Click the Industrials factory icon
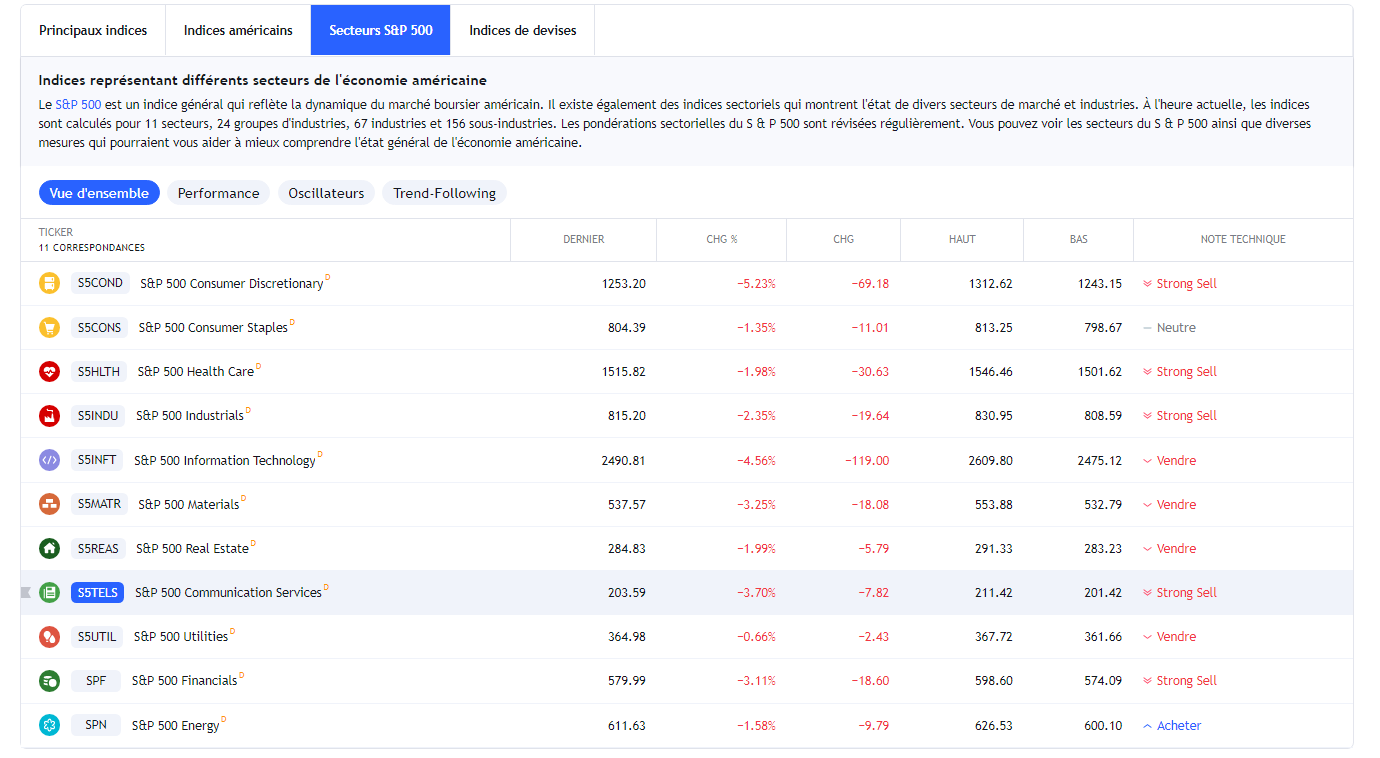This screenshot has width=1380, height=758. click(49, 416)
